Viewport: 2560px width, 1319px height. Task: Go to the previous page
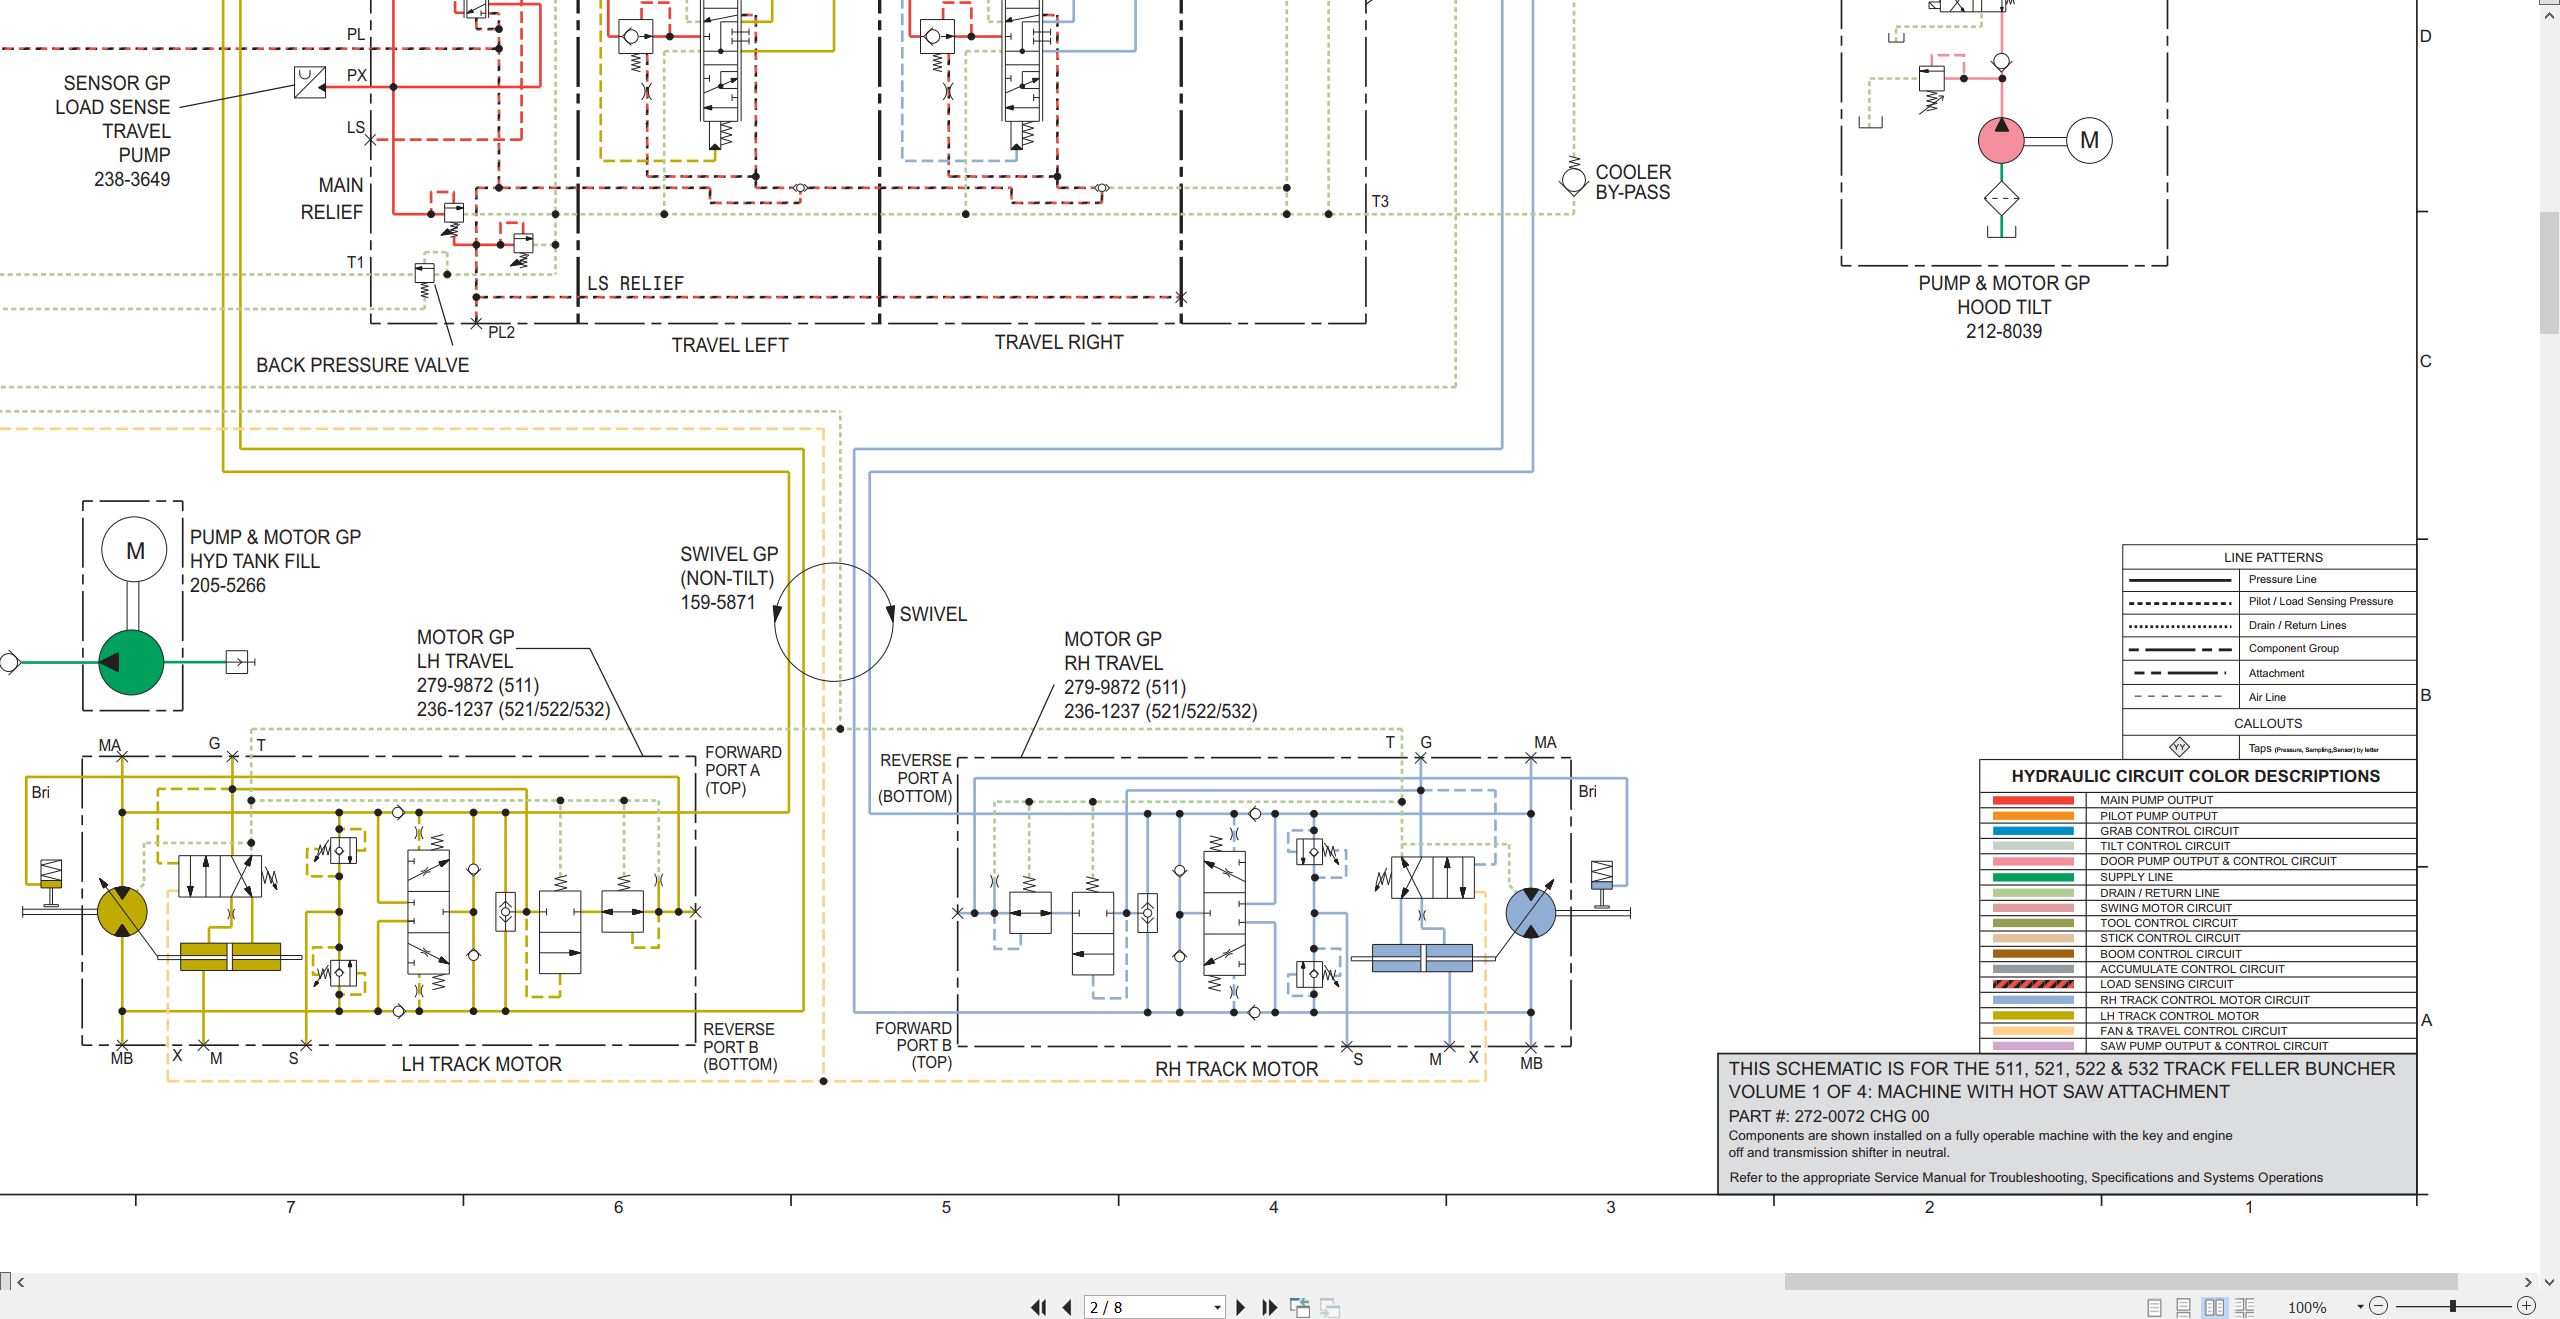coord(1067,1307)
